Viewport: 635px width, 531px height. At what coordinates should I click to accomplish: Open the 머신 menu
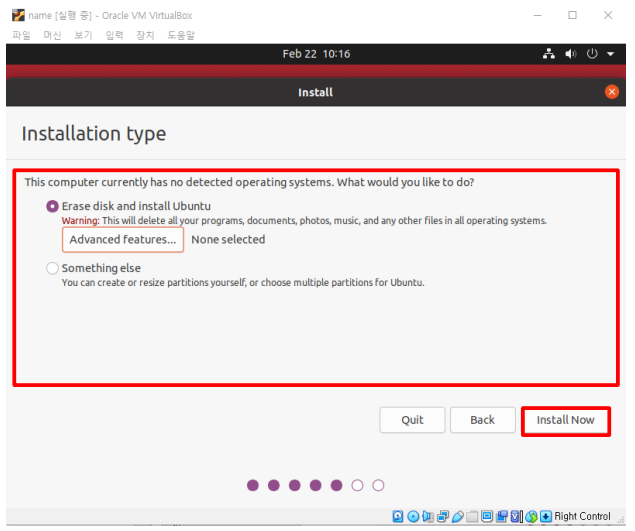pos(52,35)
